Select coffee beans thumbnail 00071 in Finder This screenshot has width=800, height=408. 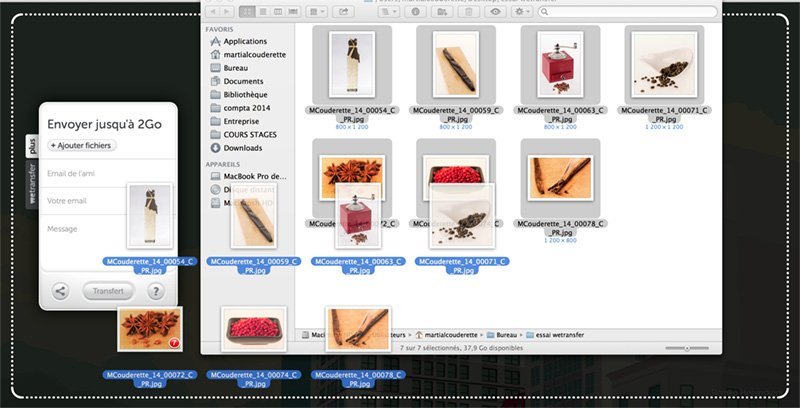[664, 65]
